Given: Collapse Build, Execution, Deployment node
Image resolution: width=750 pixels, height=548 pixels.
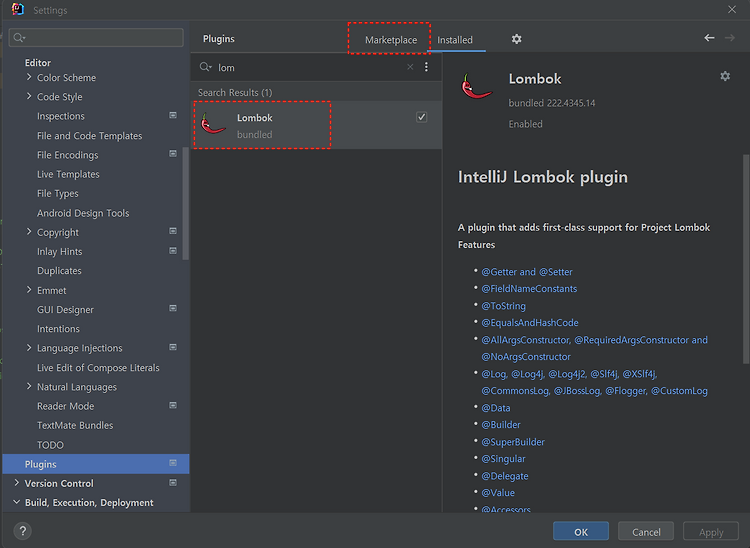Looking at the screenshot, I should [x=17, y=502].
